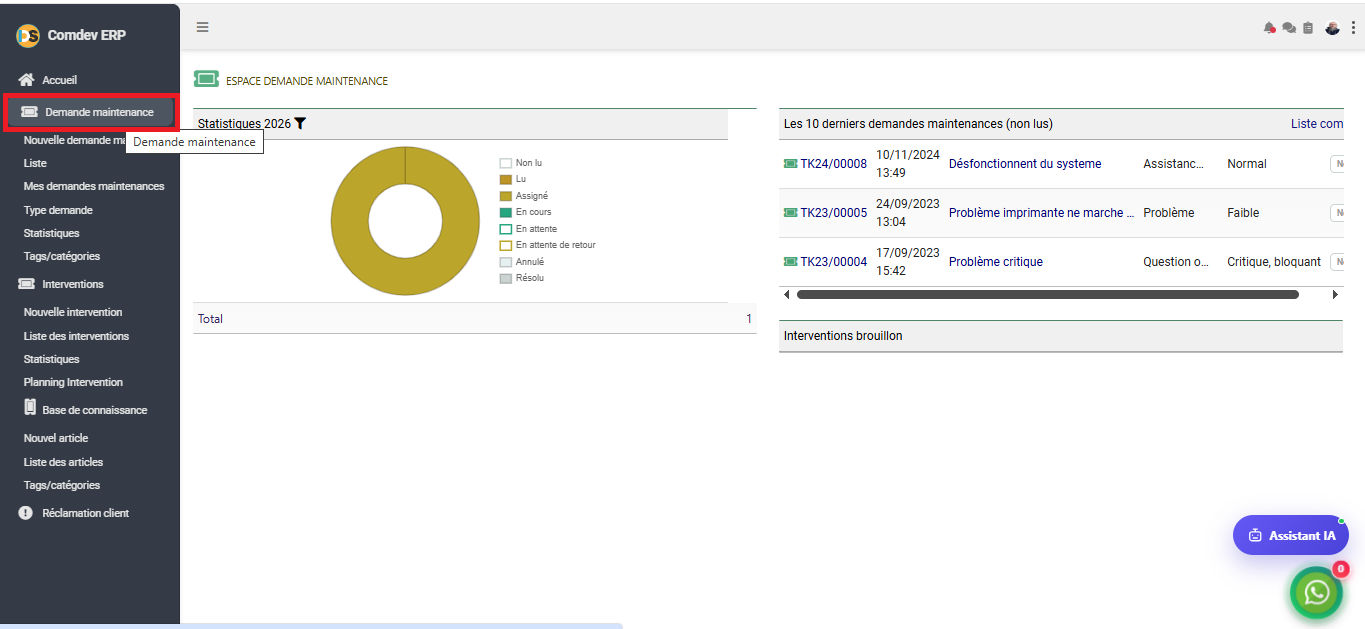Follow the Liste complète link
The height and width of the screenshot is (629, 1365).
click(x=1317, y=124)
